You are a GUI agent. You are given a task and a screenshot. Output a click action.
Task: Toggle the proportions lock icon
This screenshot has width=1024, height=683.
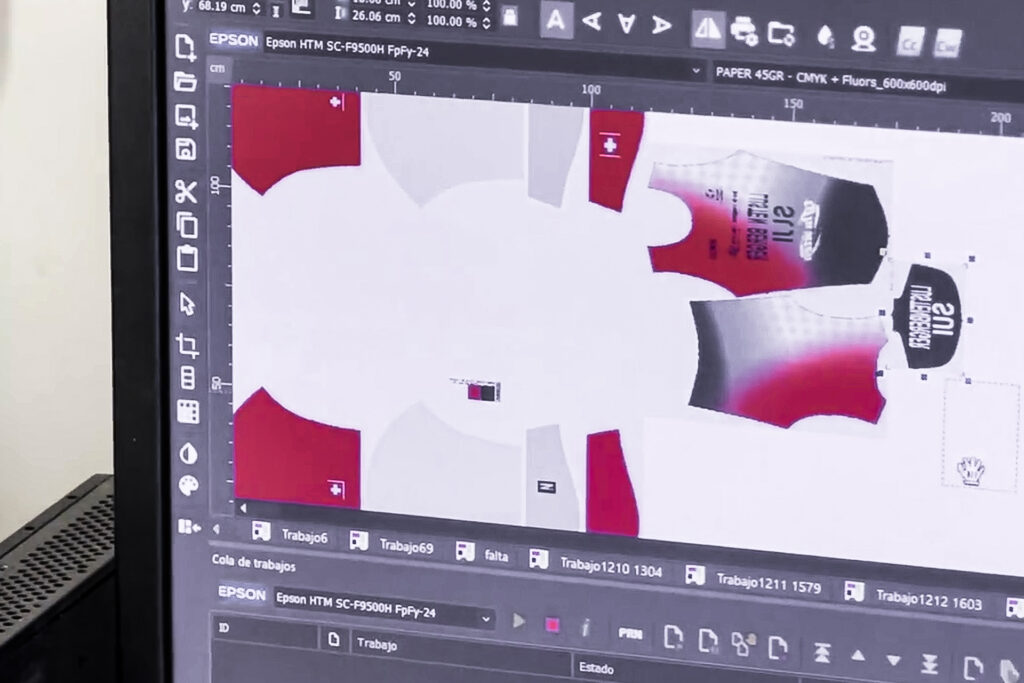[510, 16]
